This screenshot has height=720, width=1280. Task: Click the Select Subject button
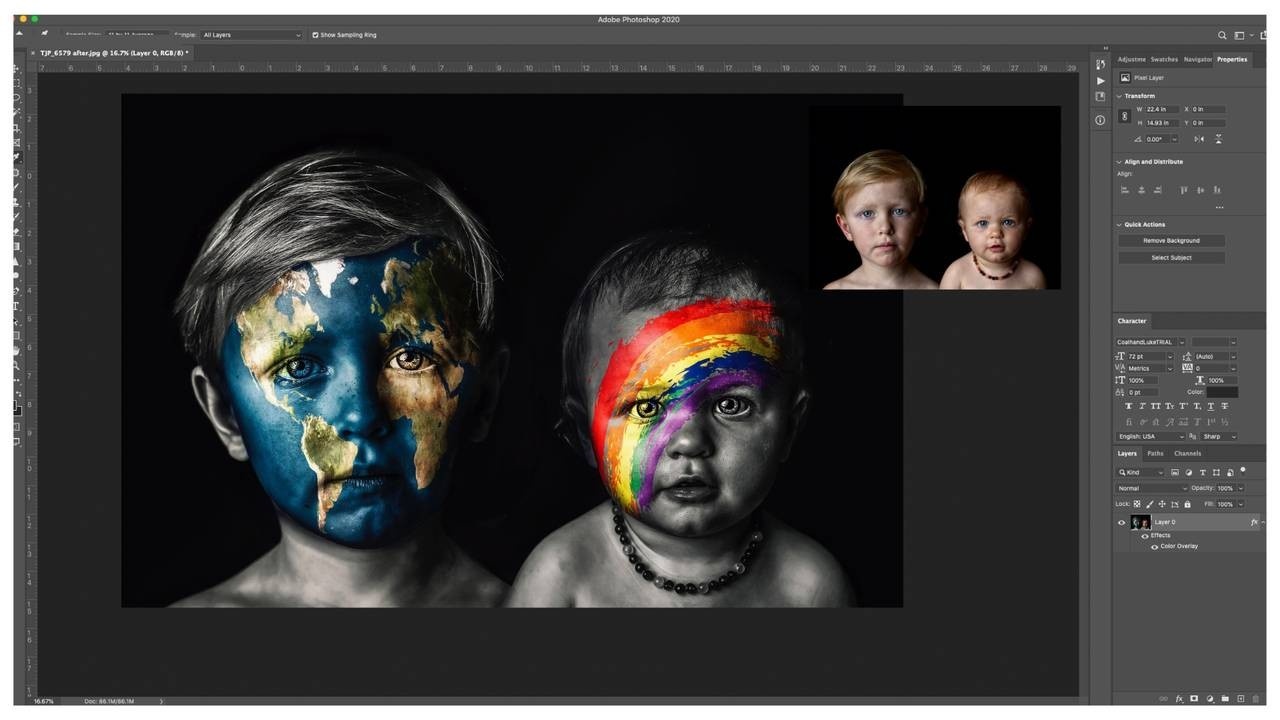[x=1171, y=258]
